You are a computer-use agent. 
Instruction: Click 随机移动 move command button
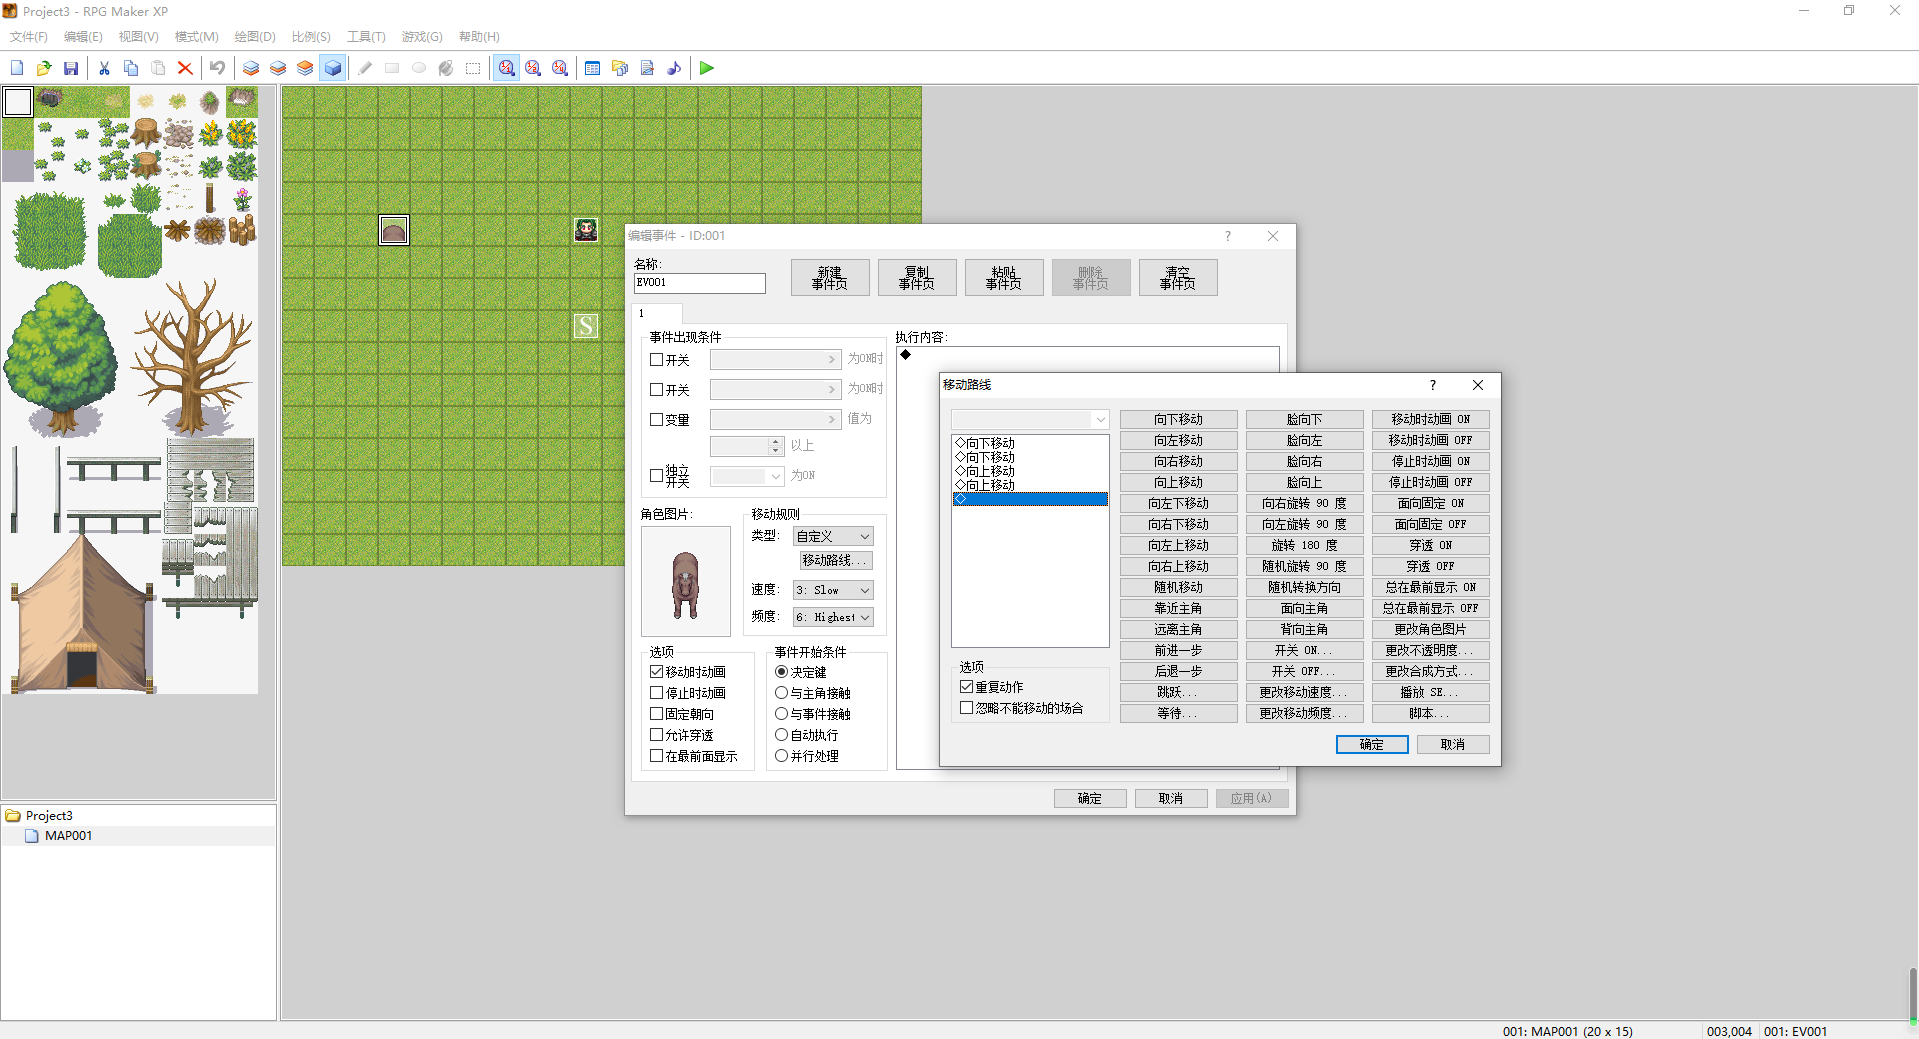(1179, 588)
